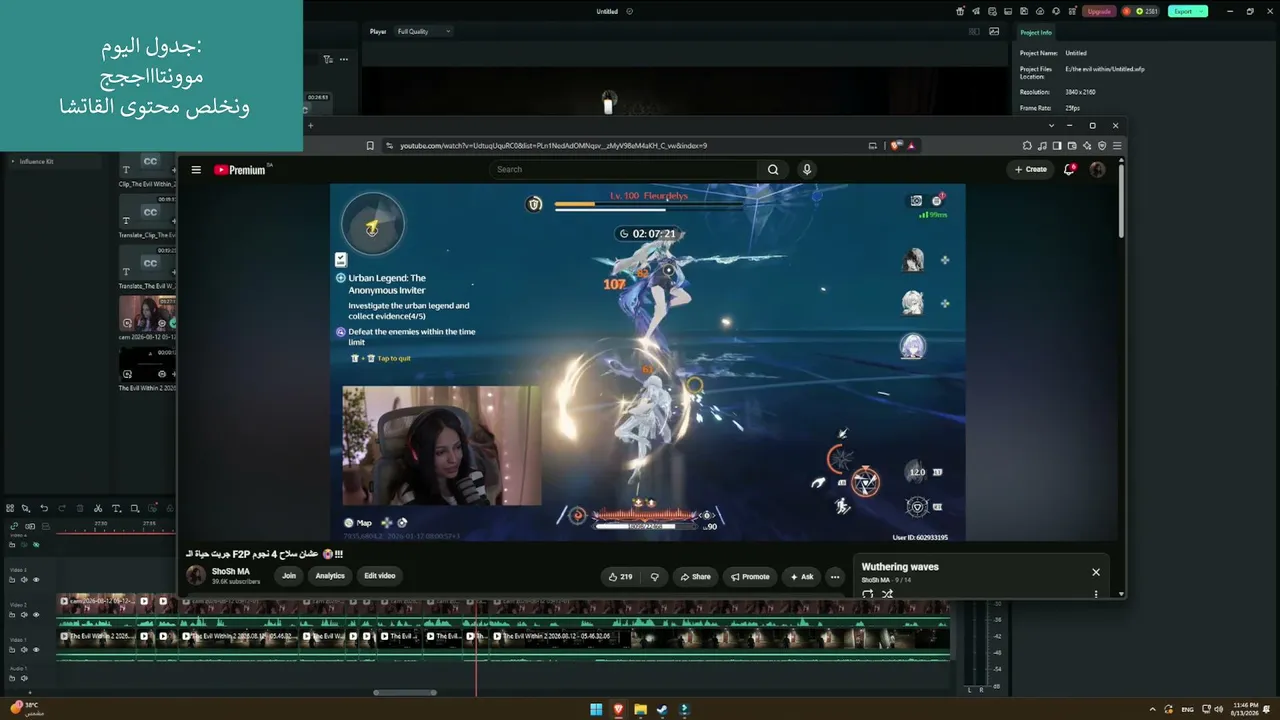Switch to the Project Info tab
The height and width of the screenshot is (720, 1280).
coord(1036,32)
